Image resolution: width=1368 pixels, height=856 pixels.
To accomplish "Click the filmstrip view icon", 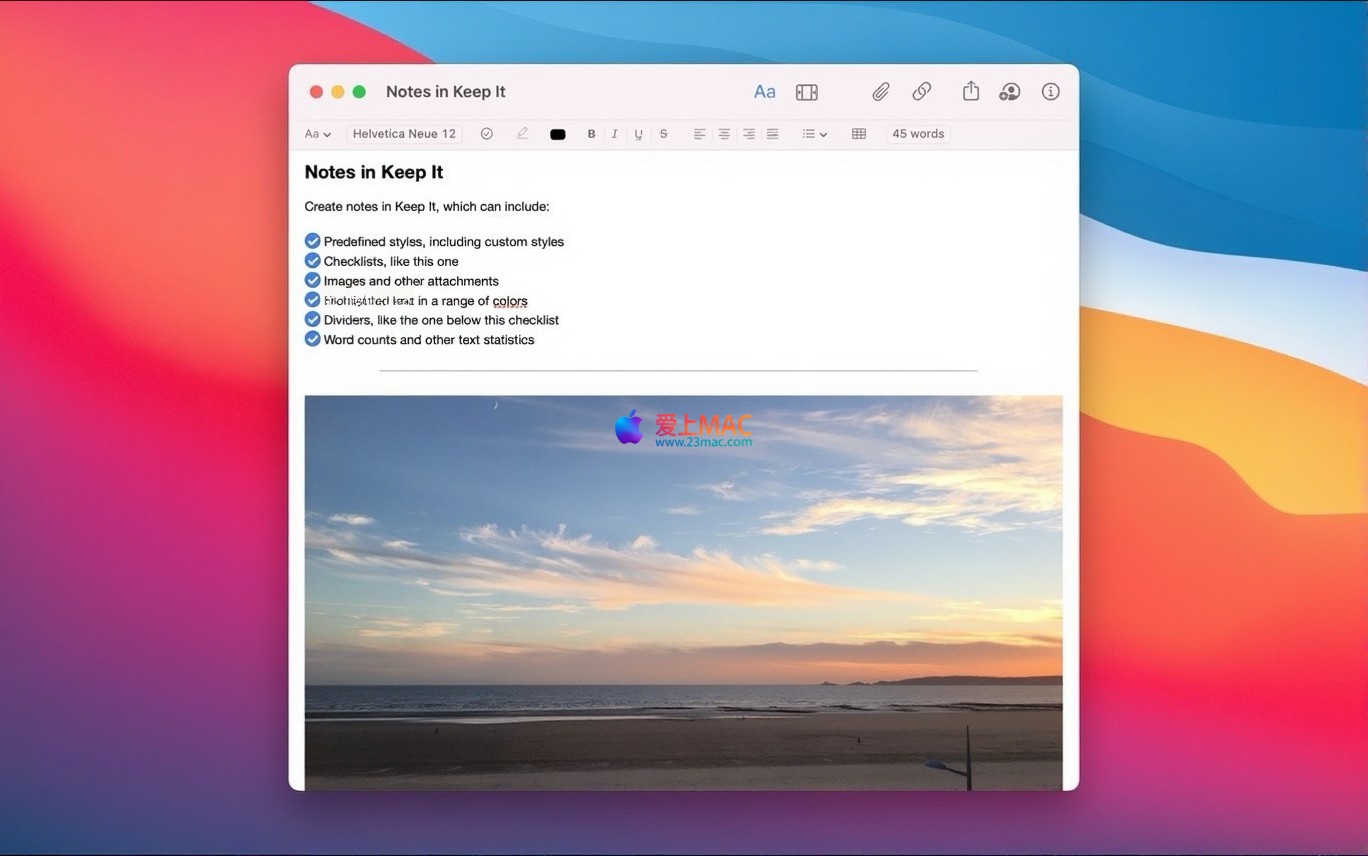I will tap(806, 92).
